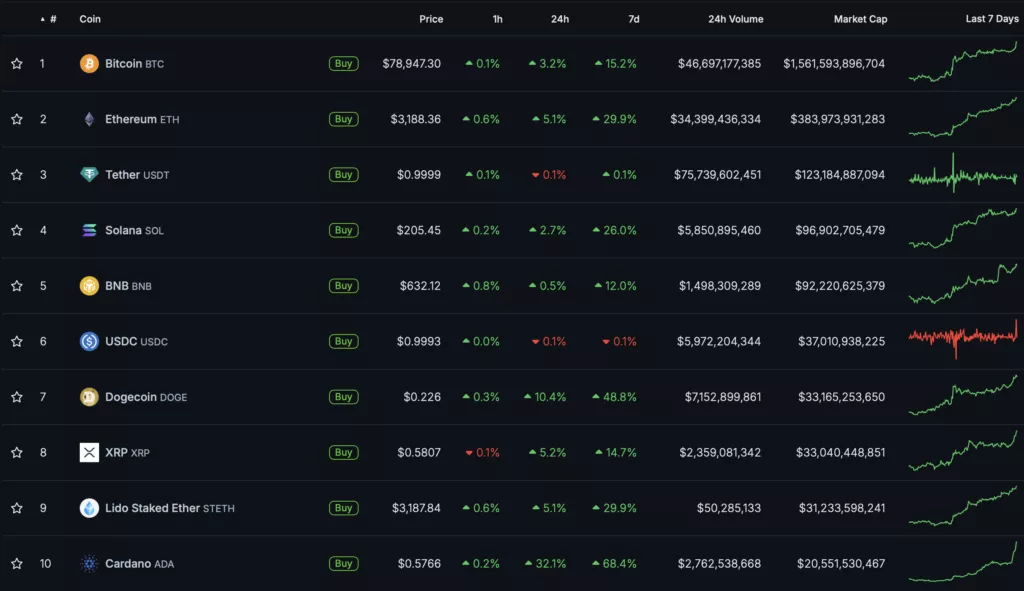This screenshot has height=591, width=1024.
Task: Sort by the 24h Volume column header
Action: point(735,19)
